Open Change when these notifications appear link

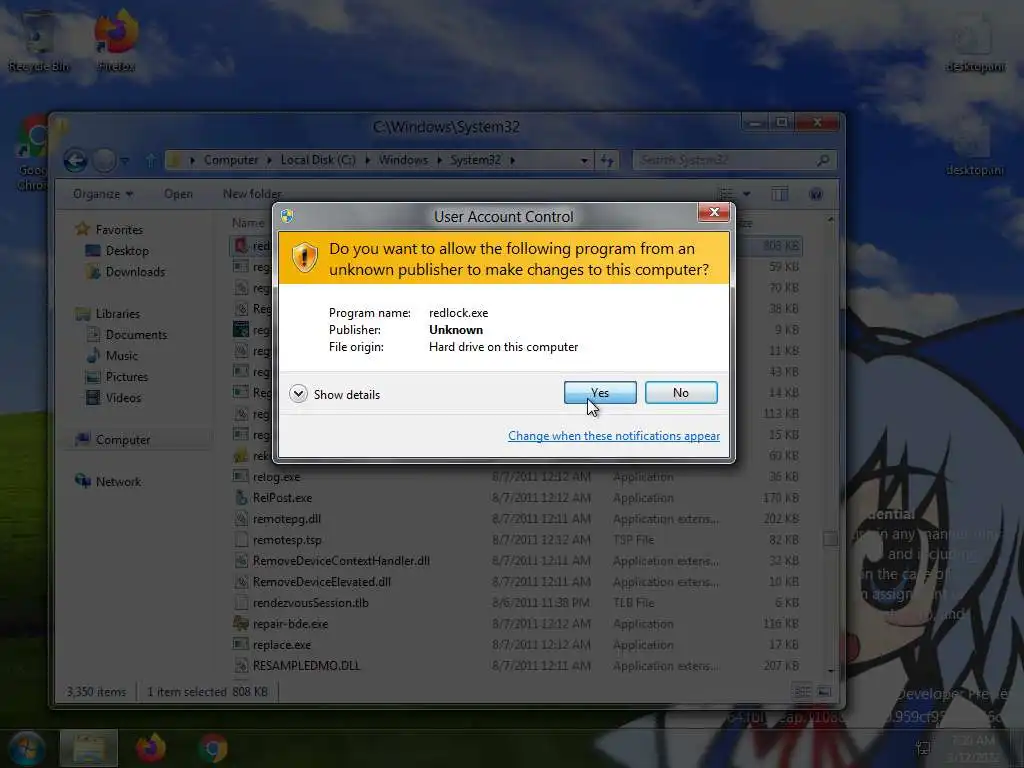tap(614, 436)
